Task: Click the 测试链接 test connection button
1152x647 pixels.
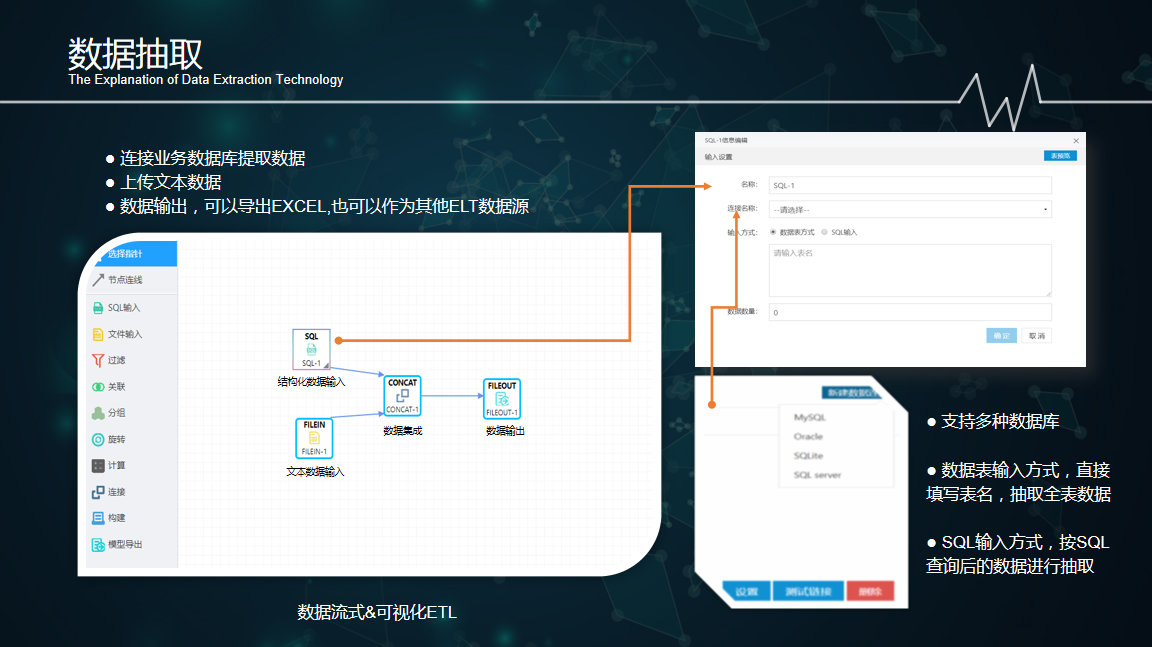Action: coord(807,591)
